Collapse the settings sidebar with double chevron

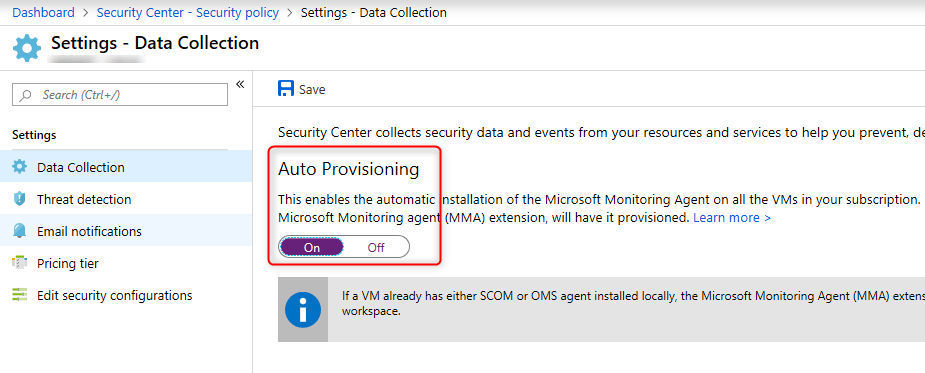(x=240, y=84)
